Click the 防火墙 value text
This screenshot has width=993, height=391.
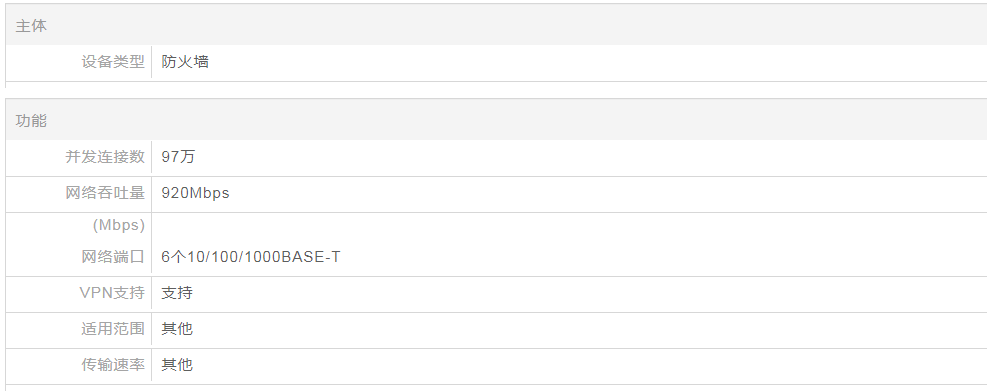tap(185, 62)
